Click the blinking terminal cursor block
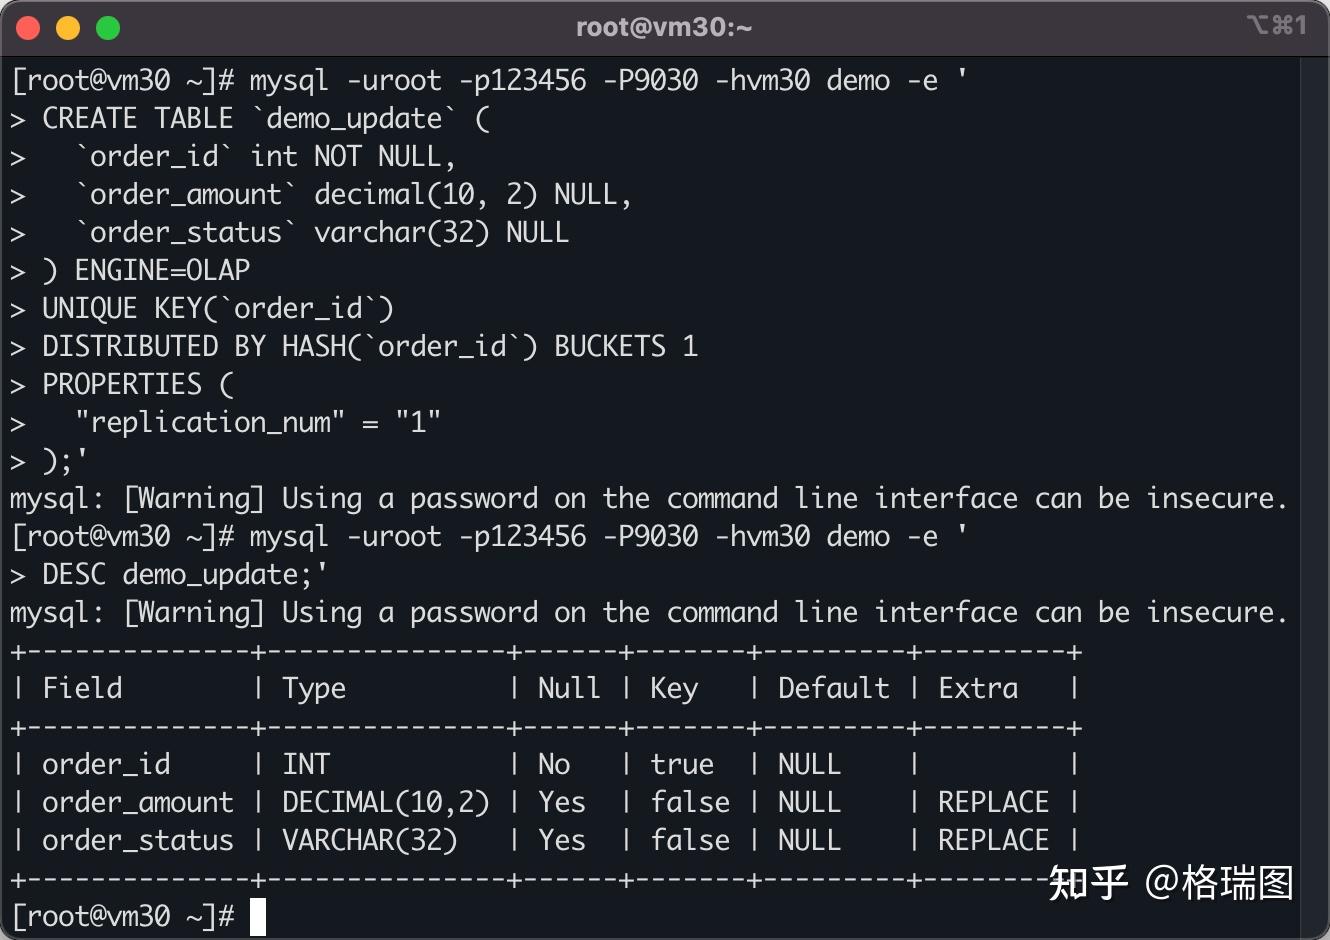This screenshot has height=940, width=1330. (259, 916)
